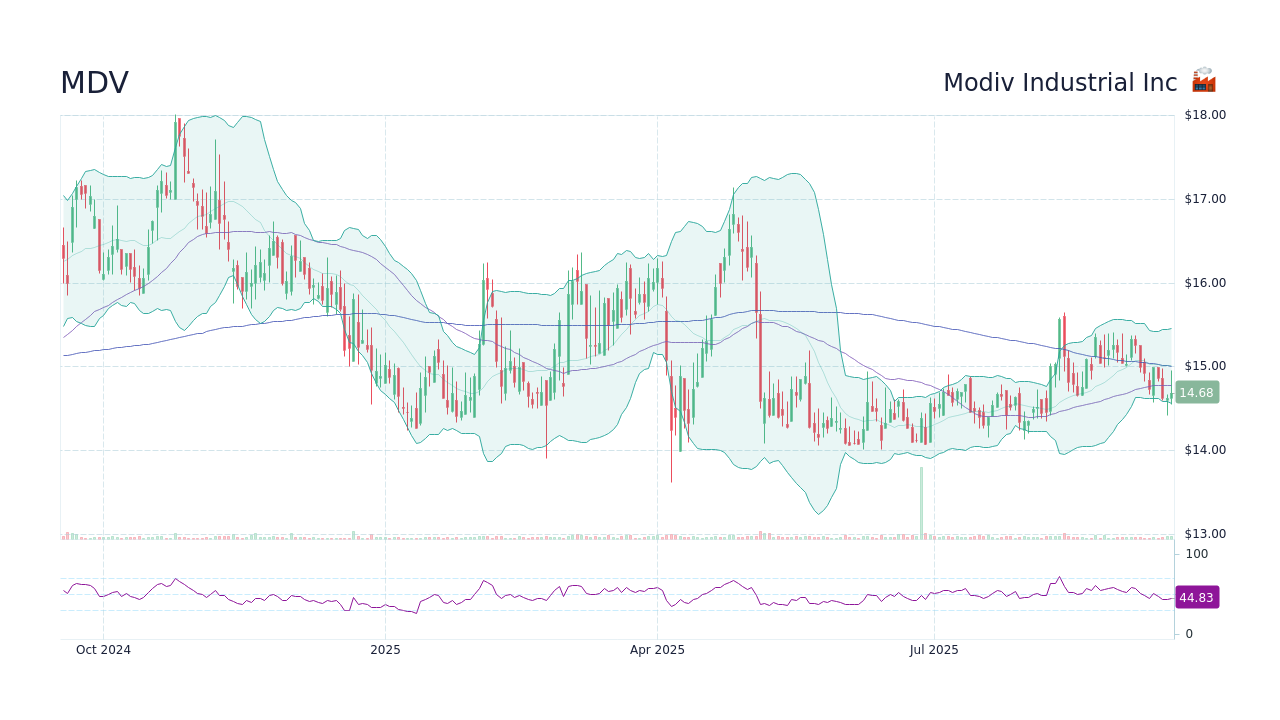Click the Apr 2025 date label
The width and height of the screenshot is (1280, 720).
(657, 650)
